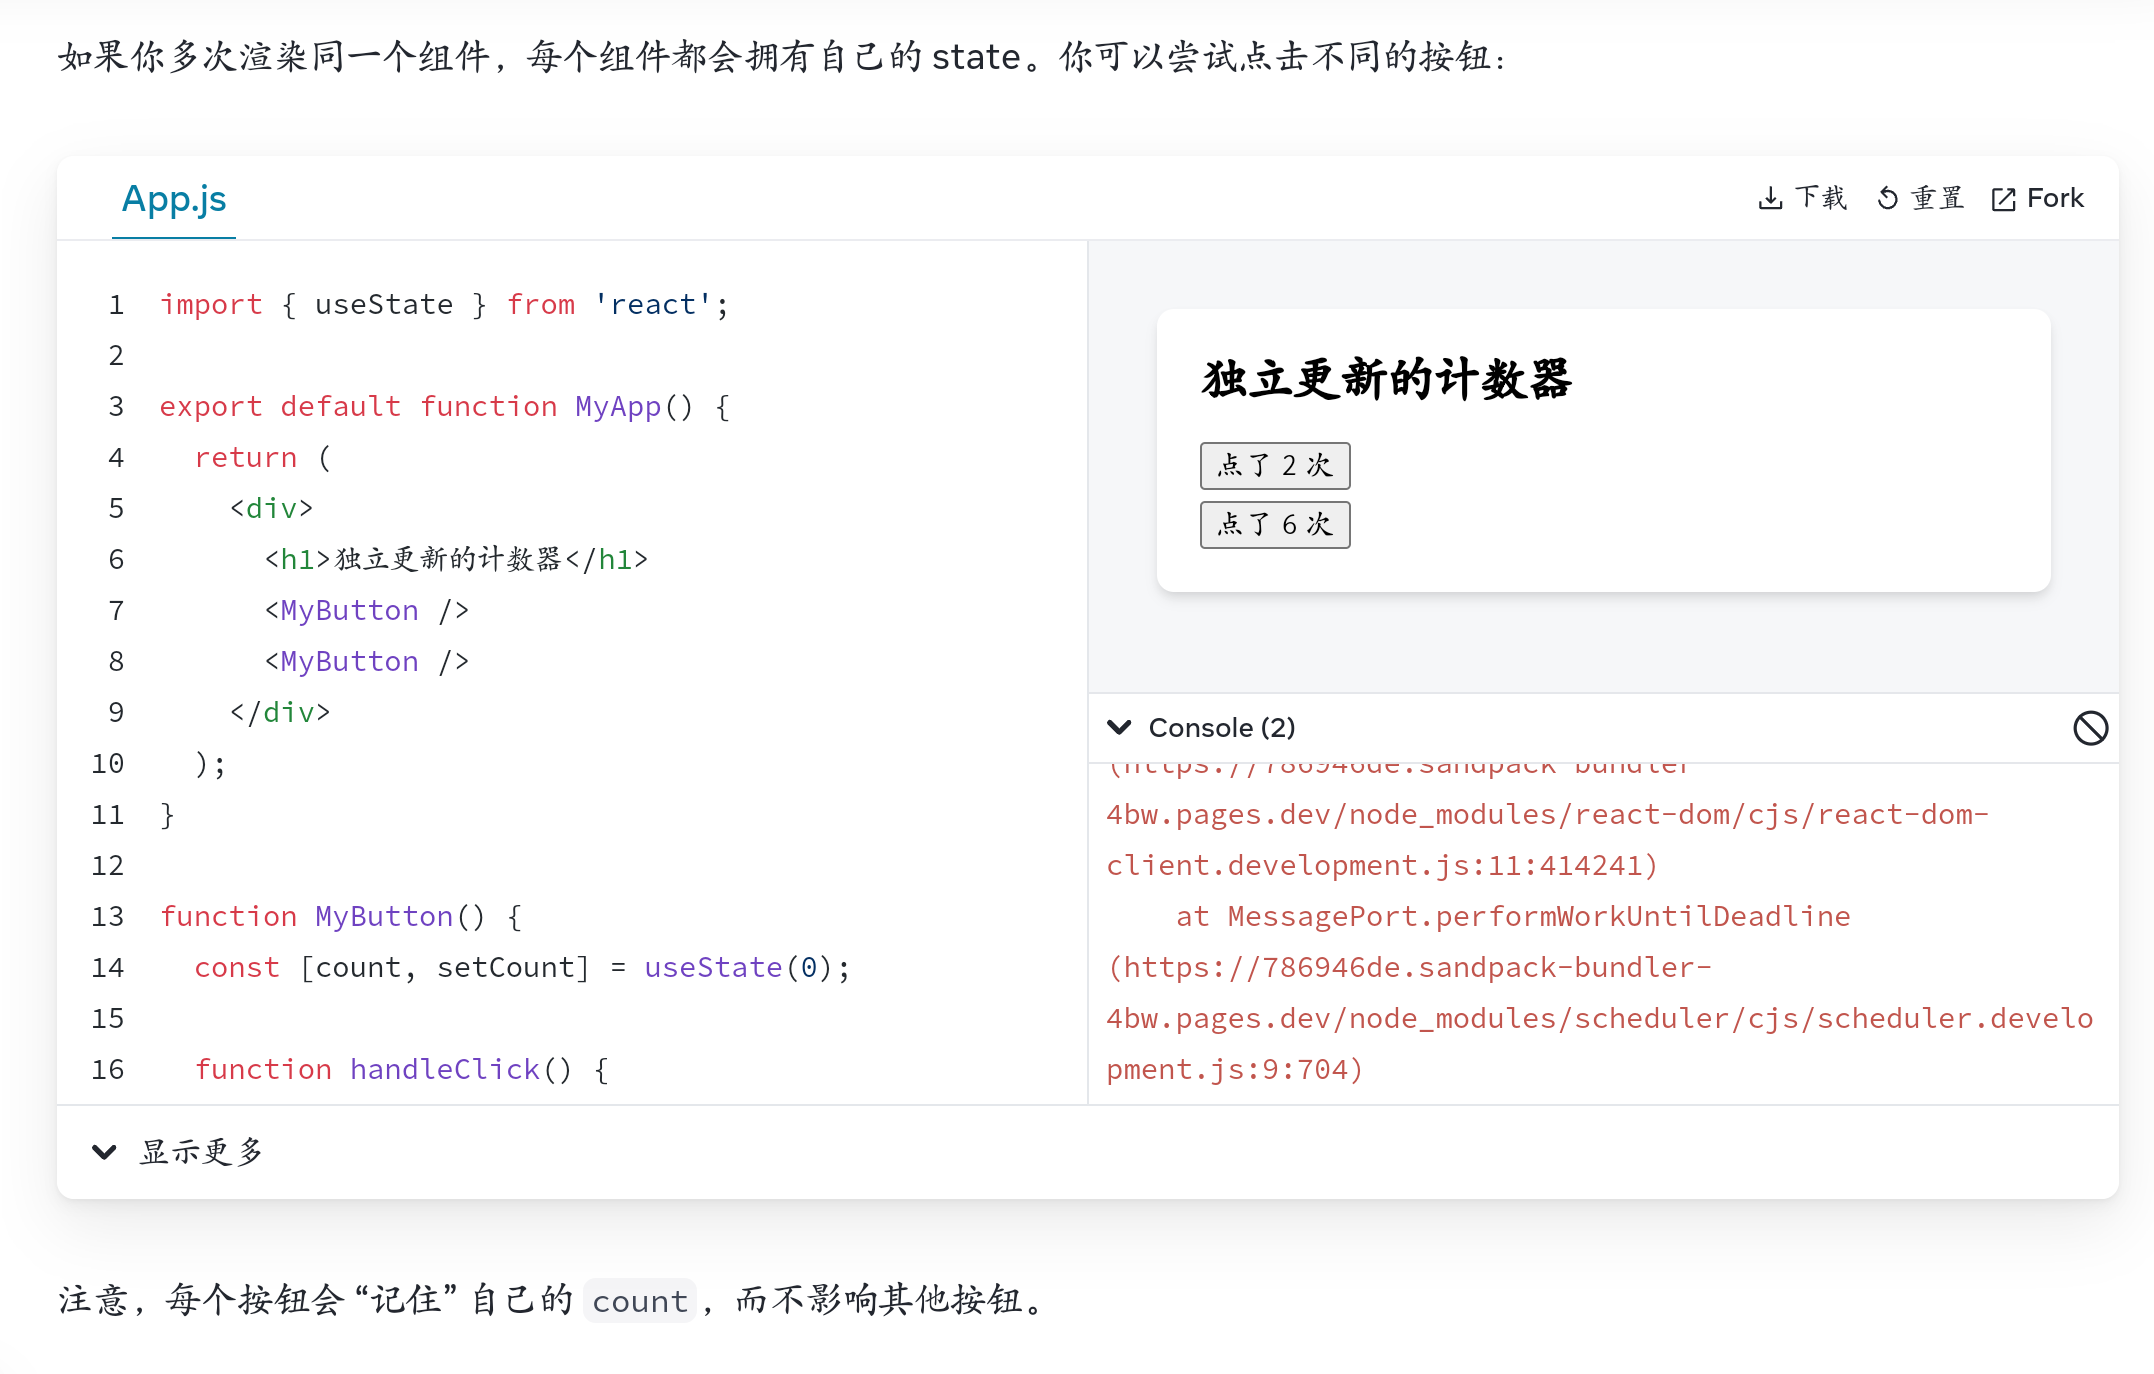Click the Console (2) header text
The image size is (2154, 1374).
coord(1221,728)
